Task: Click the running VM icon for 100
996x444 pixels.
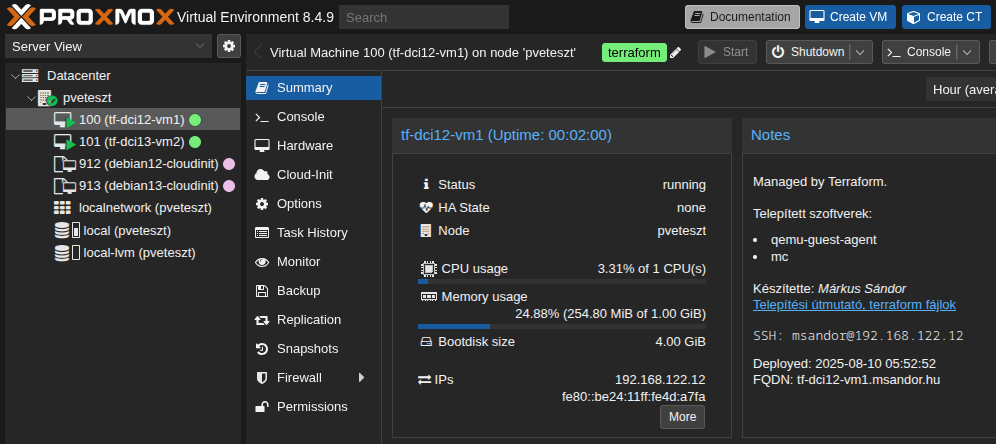Action: (64, 120)
